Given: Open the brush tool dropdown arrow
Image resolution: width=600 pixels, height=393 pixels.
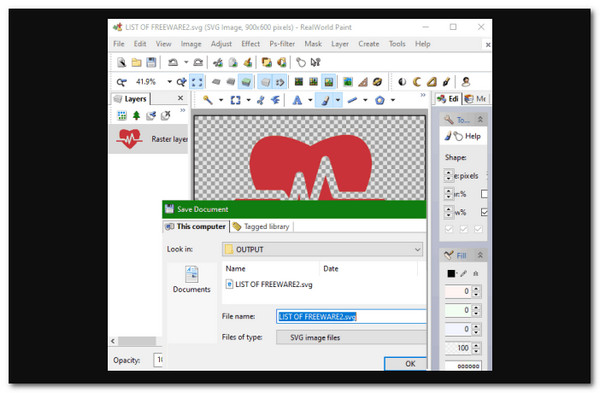Looking at the screenshot, I should click(x=338, y=100).
